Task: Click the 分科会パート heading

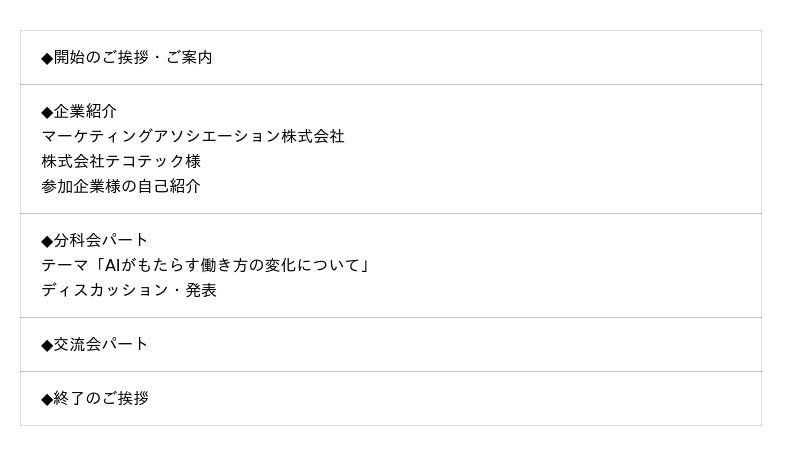Action: pos(101,241)
